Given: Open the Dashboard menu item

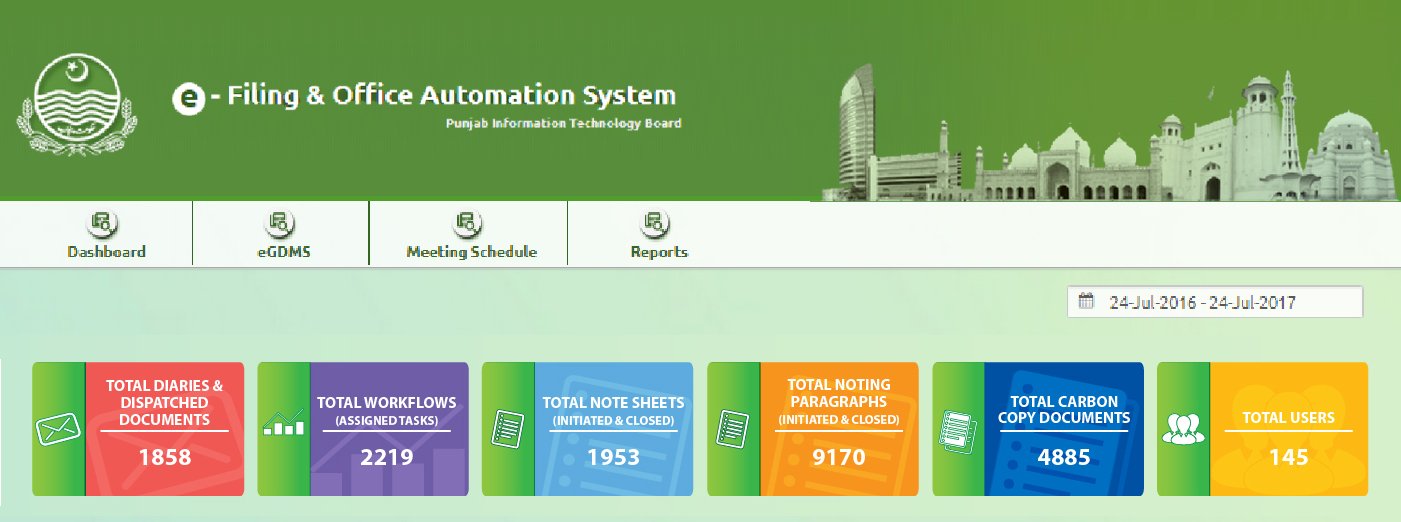Looking at the screenshot, I should point(107,233).
